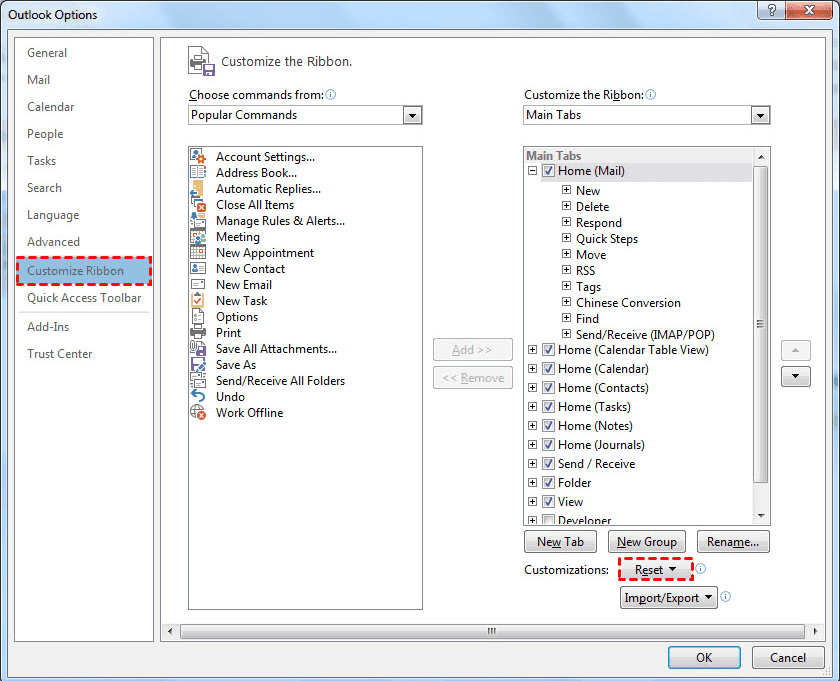Click info icon next to Import/Export
Viewport: 840px width, 681px height.
pos(726,596)
